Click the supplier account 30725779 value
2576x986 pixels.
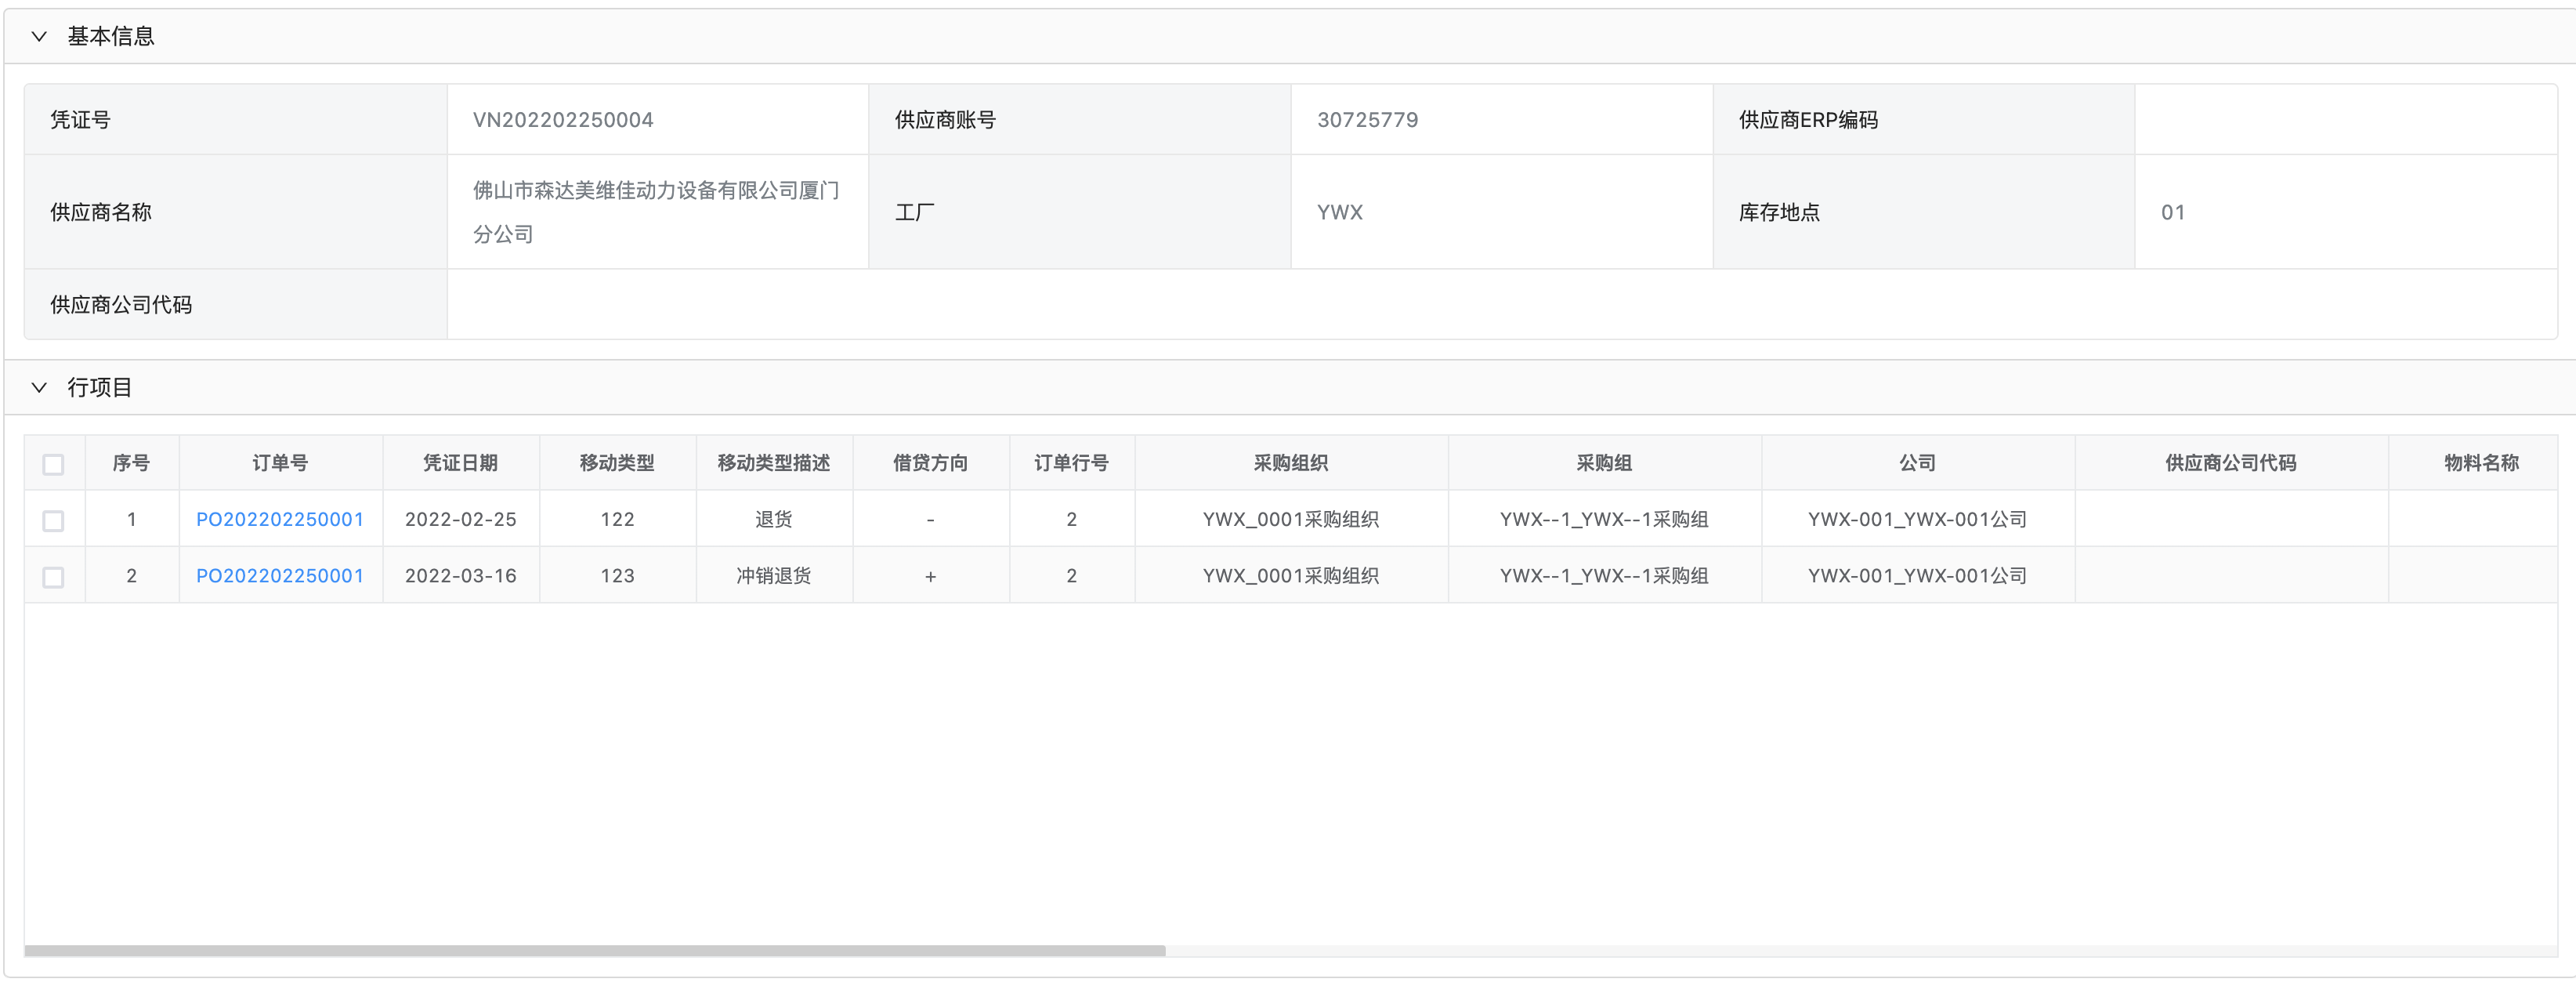[1367, 120]
